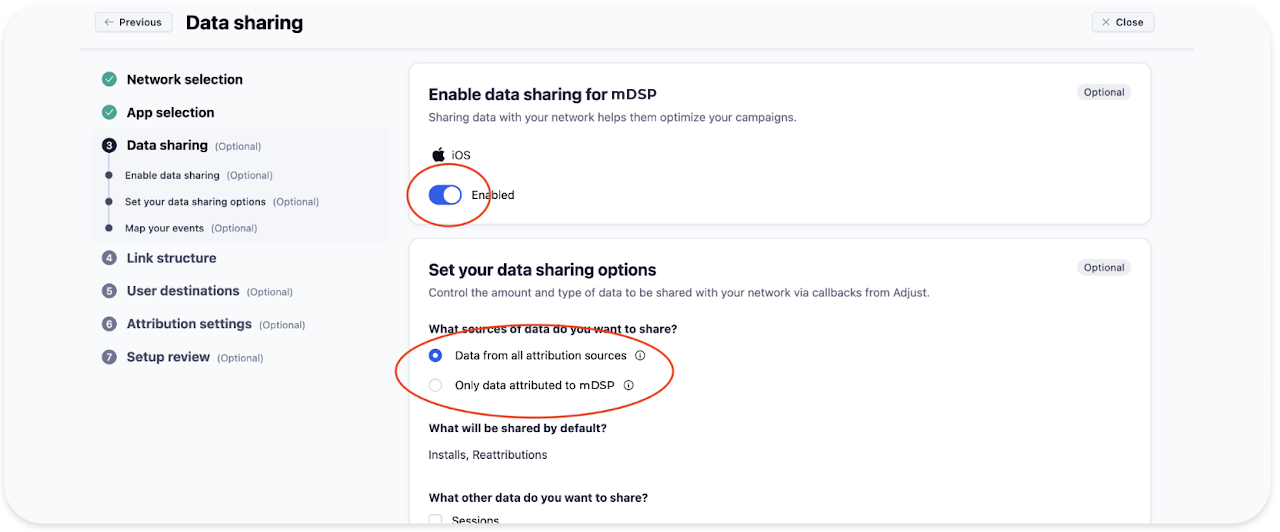The image size is (1280, 532).
Task: Click the step 7 Setup review number icon
Action: tap(109, 357)
